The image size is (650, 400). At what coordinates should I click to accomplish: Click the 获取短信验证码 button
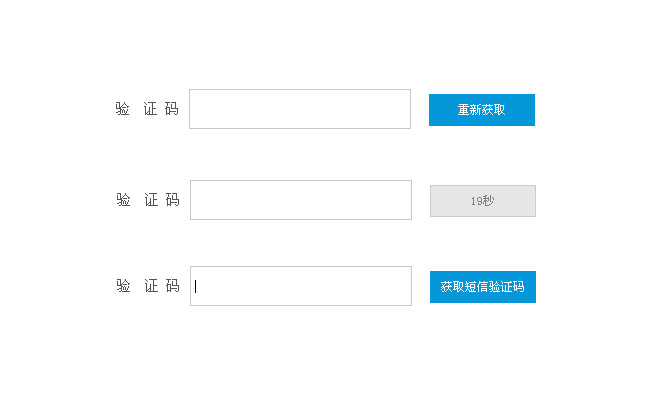pyautogui.click(x=482, y=287)
